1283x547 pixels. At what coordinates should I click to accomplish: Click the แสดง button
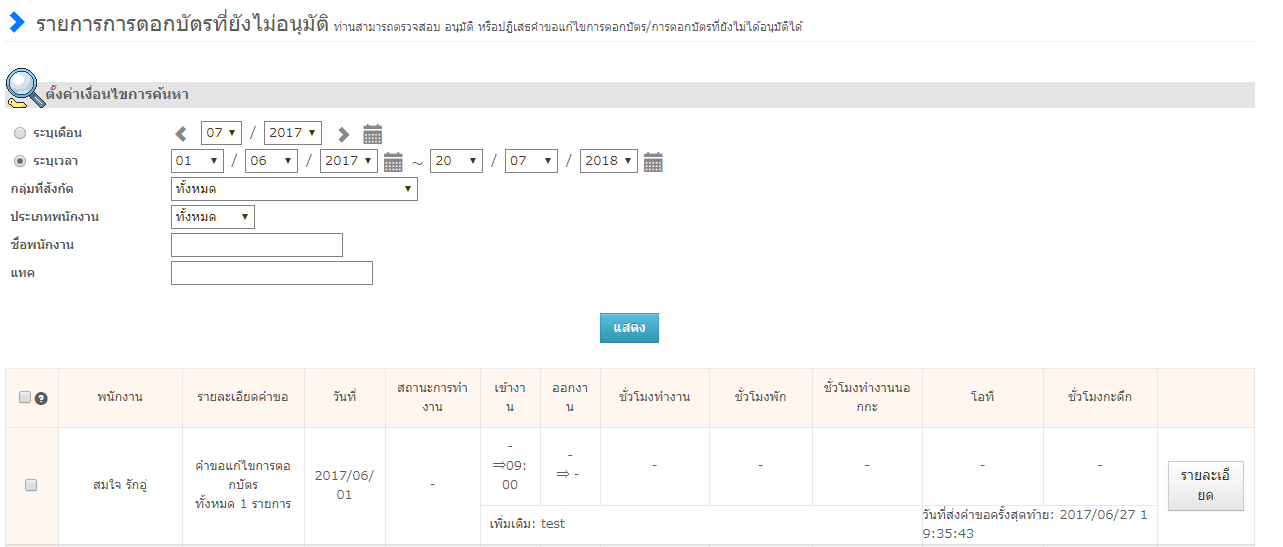pos(629,328)
